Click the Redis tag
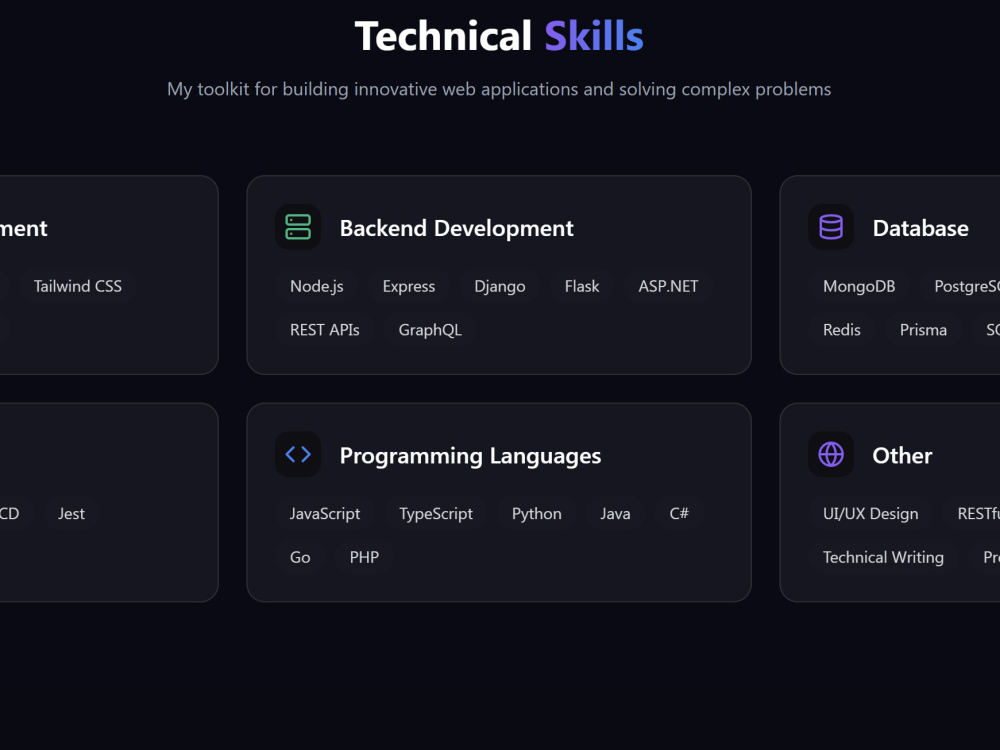This screenshot has height=750, width=1000. (x=842, y=330)
